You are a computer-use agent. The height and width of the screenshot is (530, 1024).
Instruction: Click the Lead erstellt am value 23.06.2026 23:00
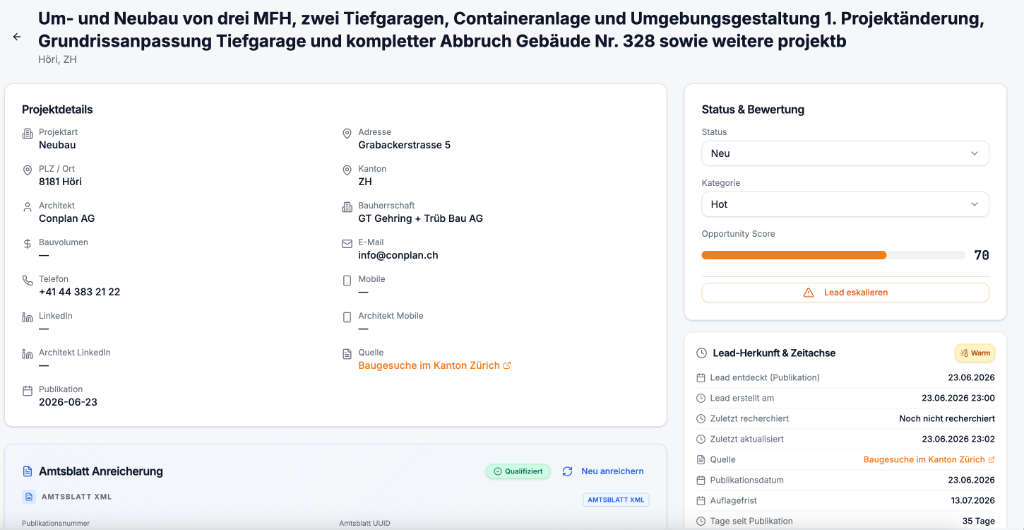coord(958,398)
